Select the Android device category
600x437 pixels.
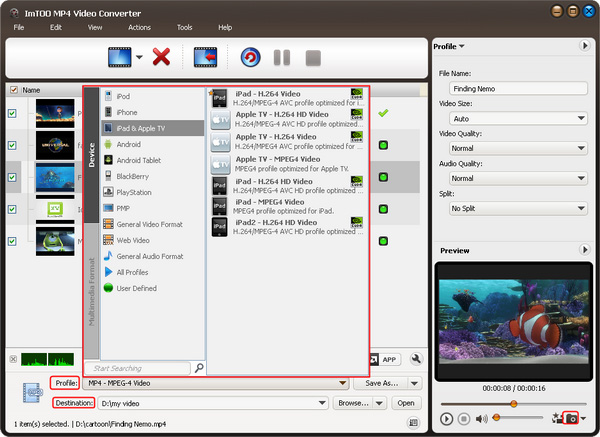click(x=153, y=144)
